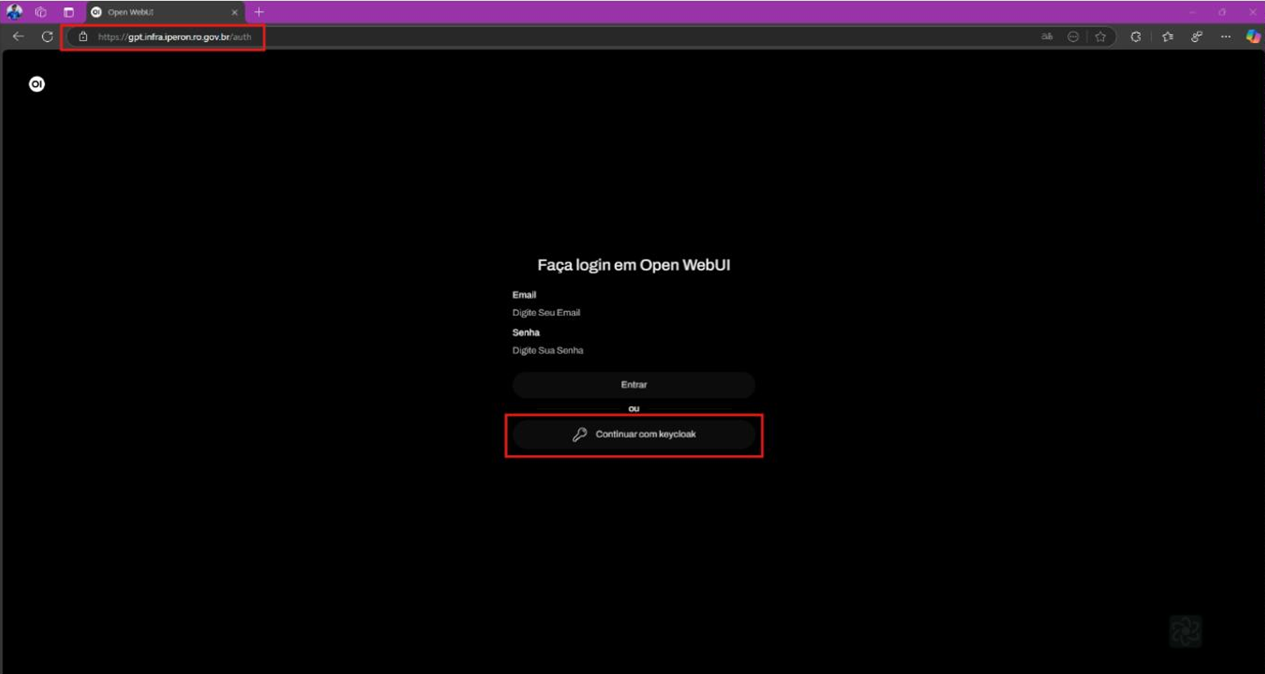This screenshot has height=674, width=1265.
Task: Open the Edge profile avatar
Action: click(14, 12)
